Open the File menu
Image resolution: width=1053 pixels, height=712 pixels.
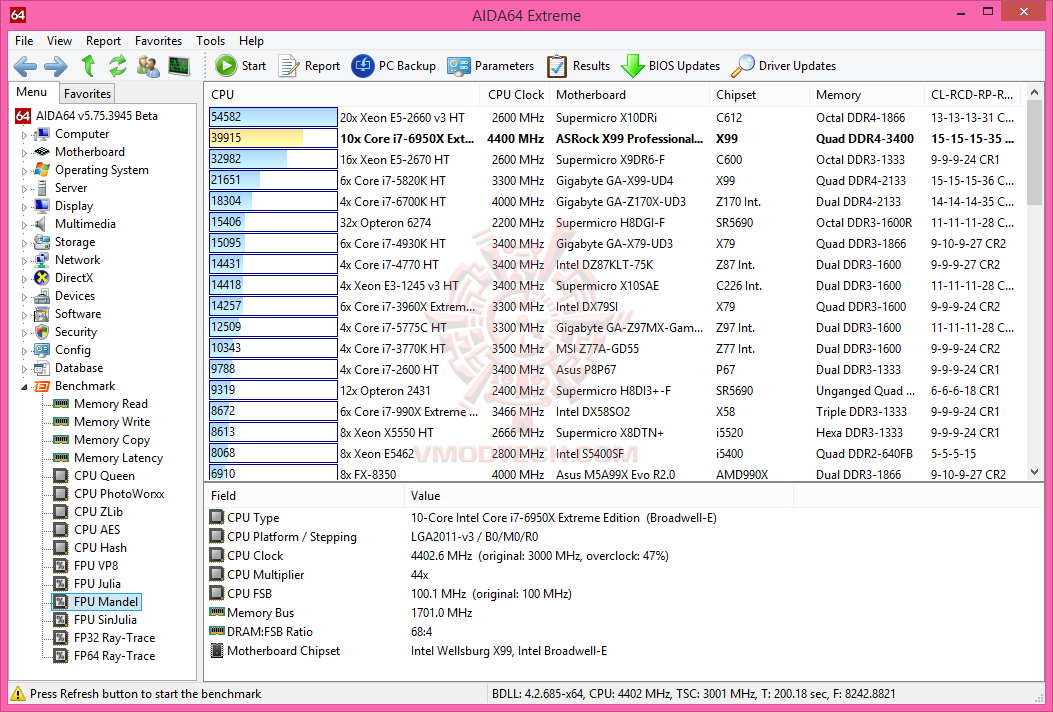[x=24, y=41]
